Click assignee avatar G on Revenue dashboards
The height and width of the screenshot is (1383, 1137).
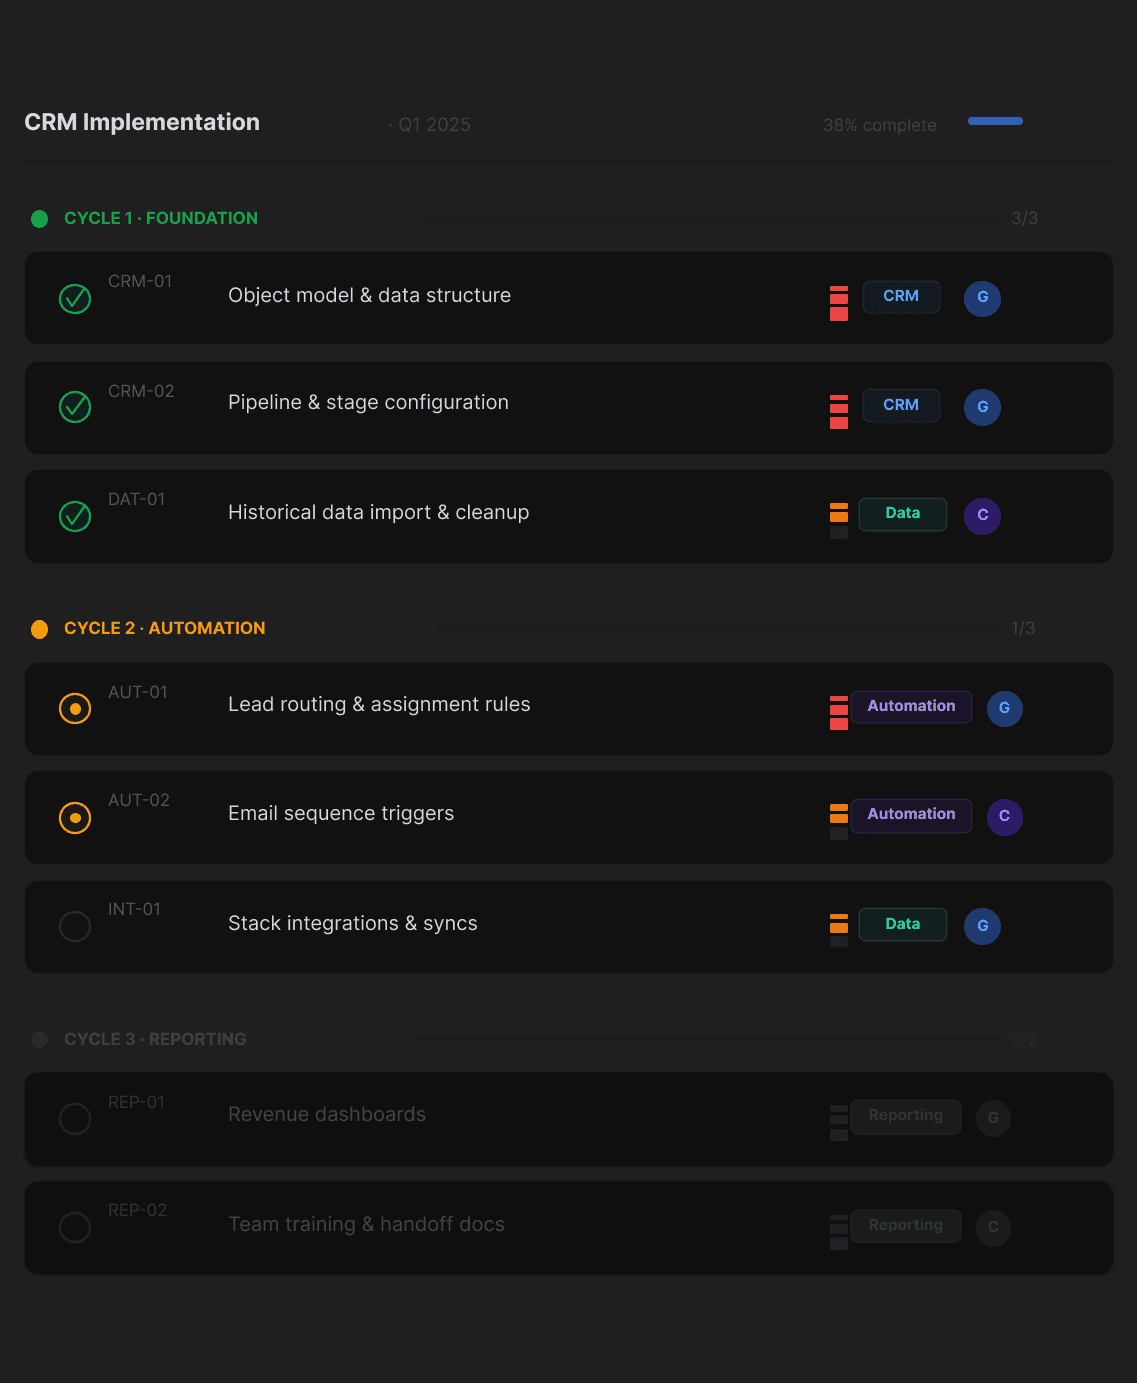(993, 1118)
